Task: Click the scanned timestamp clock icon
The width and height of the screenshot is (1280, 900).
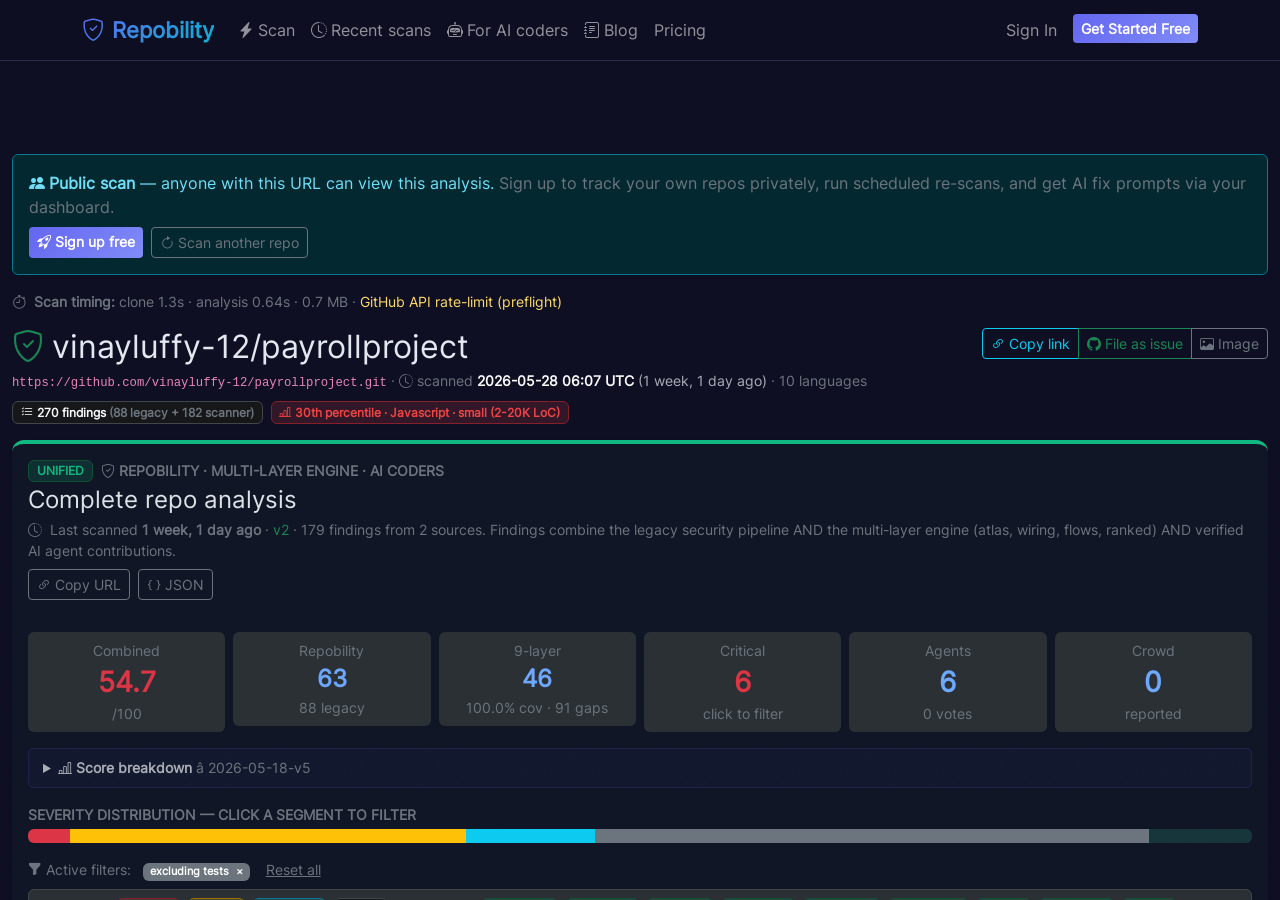Action: [x=406, y=381]
